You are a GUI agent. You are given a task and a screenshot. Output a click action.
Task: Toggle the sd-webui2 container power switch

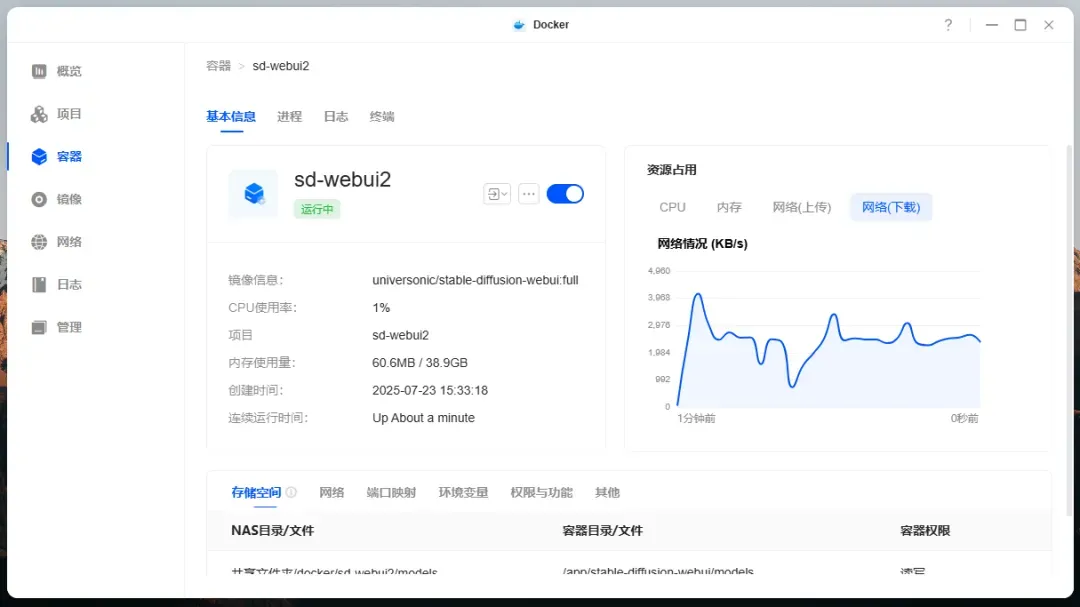click(x=565, y=194)
